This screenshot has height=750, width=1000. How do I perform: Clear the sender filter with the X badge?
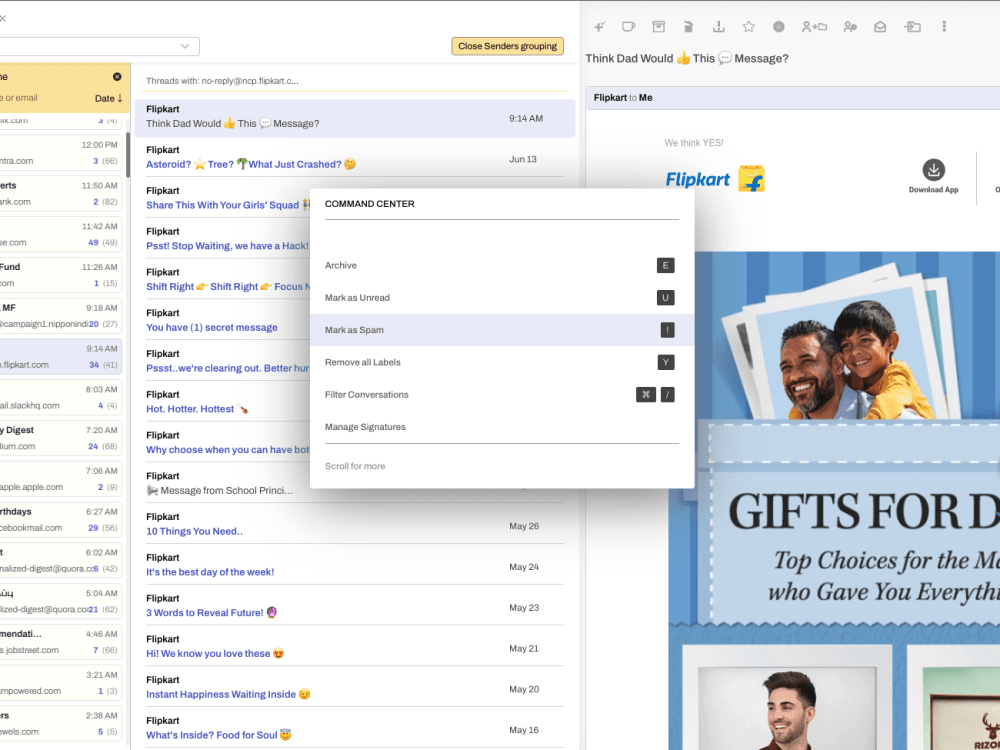coord(117,76)
